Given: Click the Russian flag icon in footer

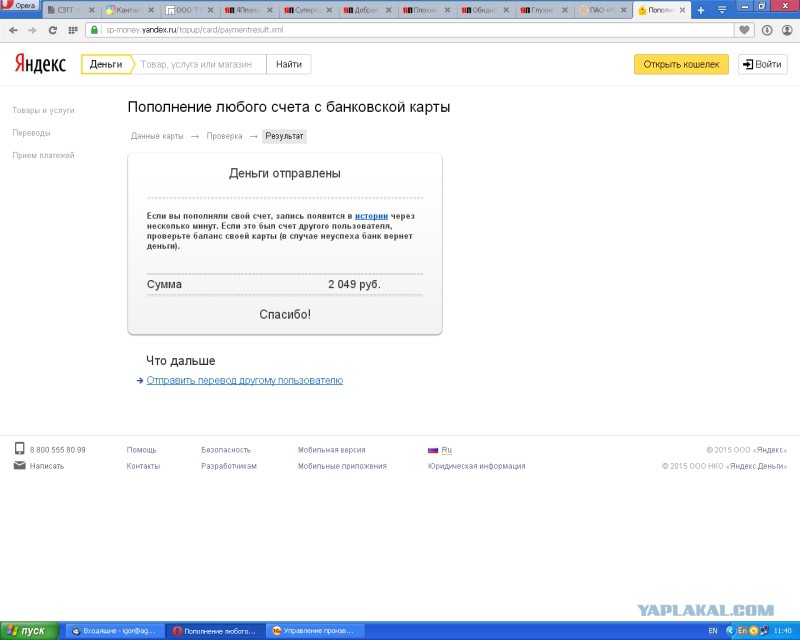Looking at the screenshot, I should click(x=433, y=450).
